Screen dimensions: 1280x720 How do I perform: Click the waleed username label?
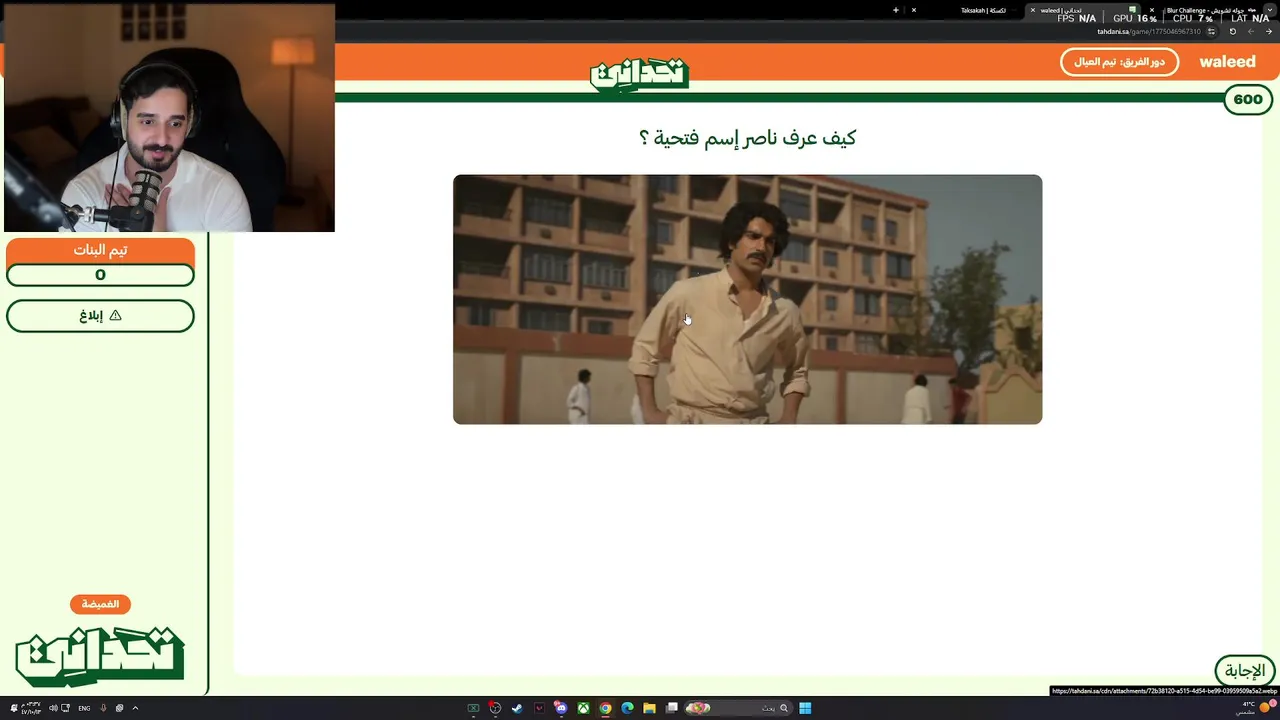pos(1227,62)
